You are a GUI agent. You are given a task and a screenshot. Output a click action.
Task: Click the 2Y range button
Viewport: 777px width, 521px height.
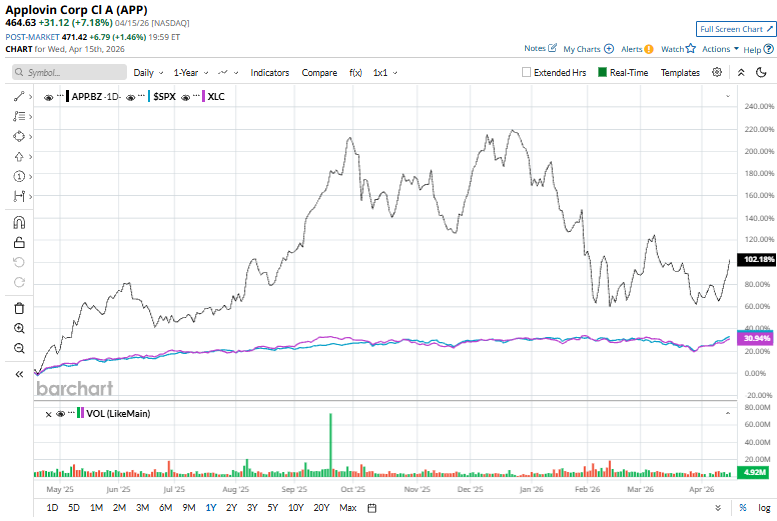pyautogui.click(x=231, y=508)
